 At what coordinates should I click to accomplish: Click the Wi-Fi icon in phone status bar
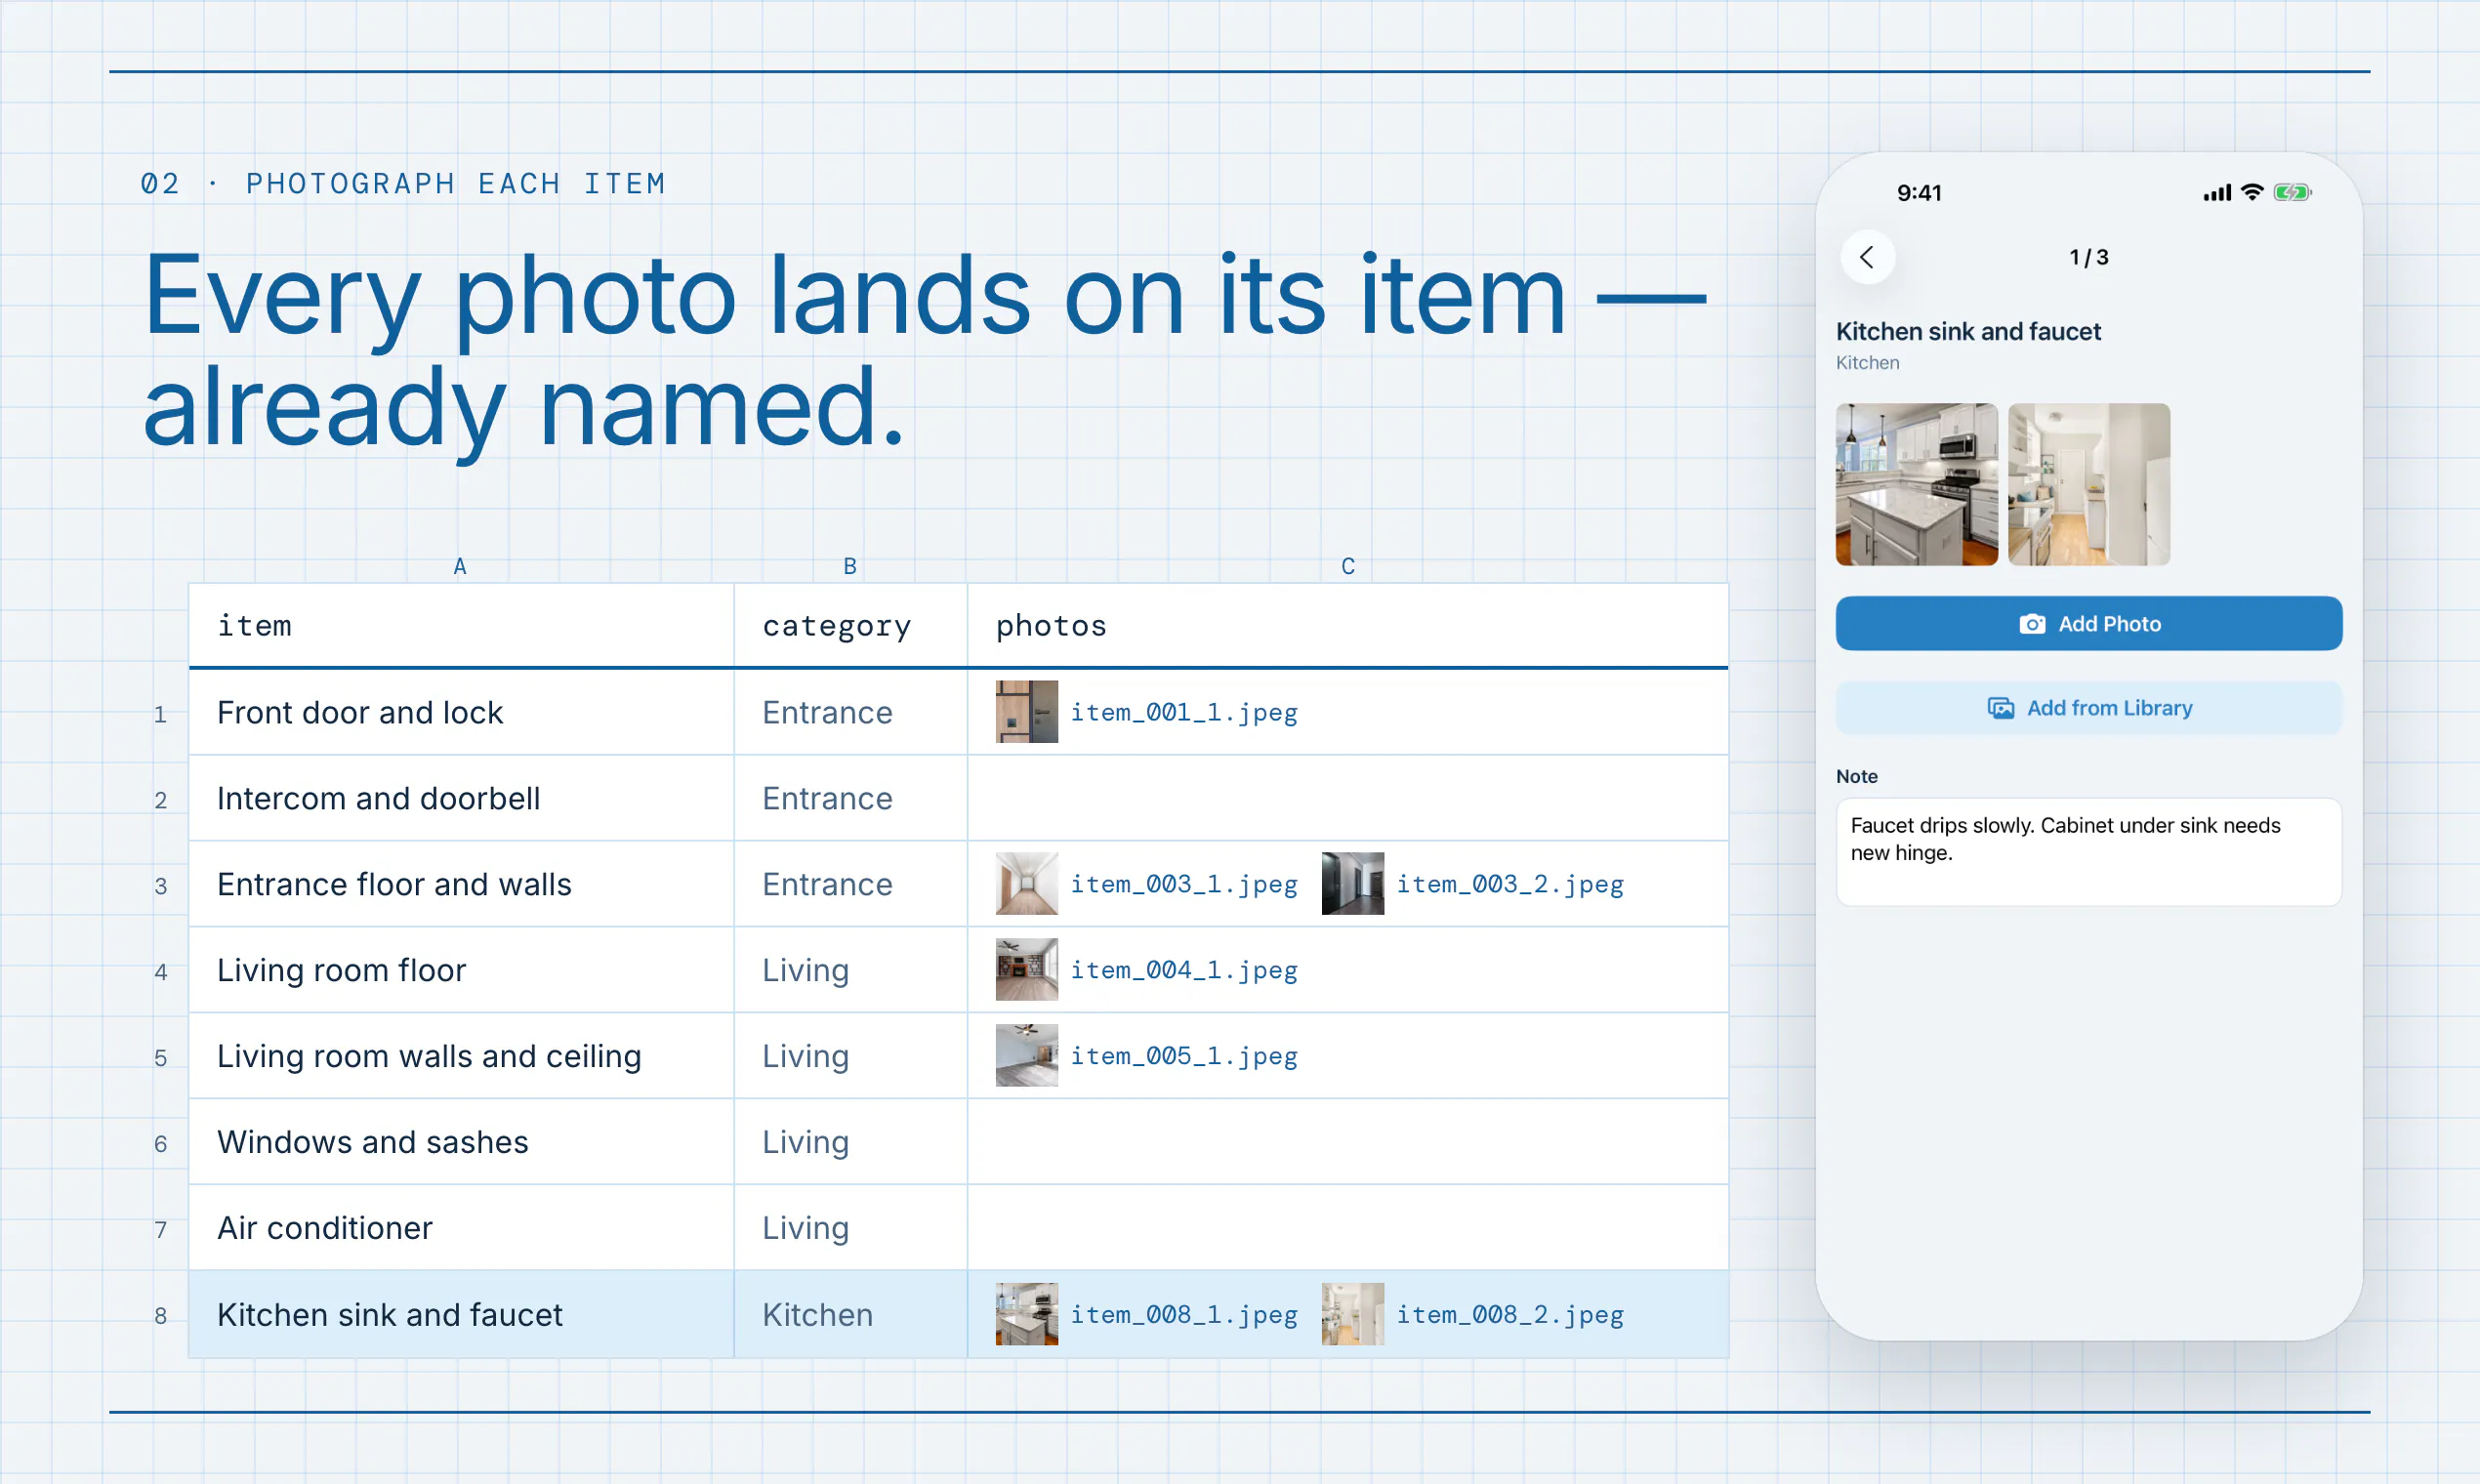(x=2251, y=193)
